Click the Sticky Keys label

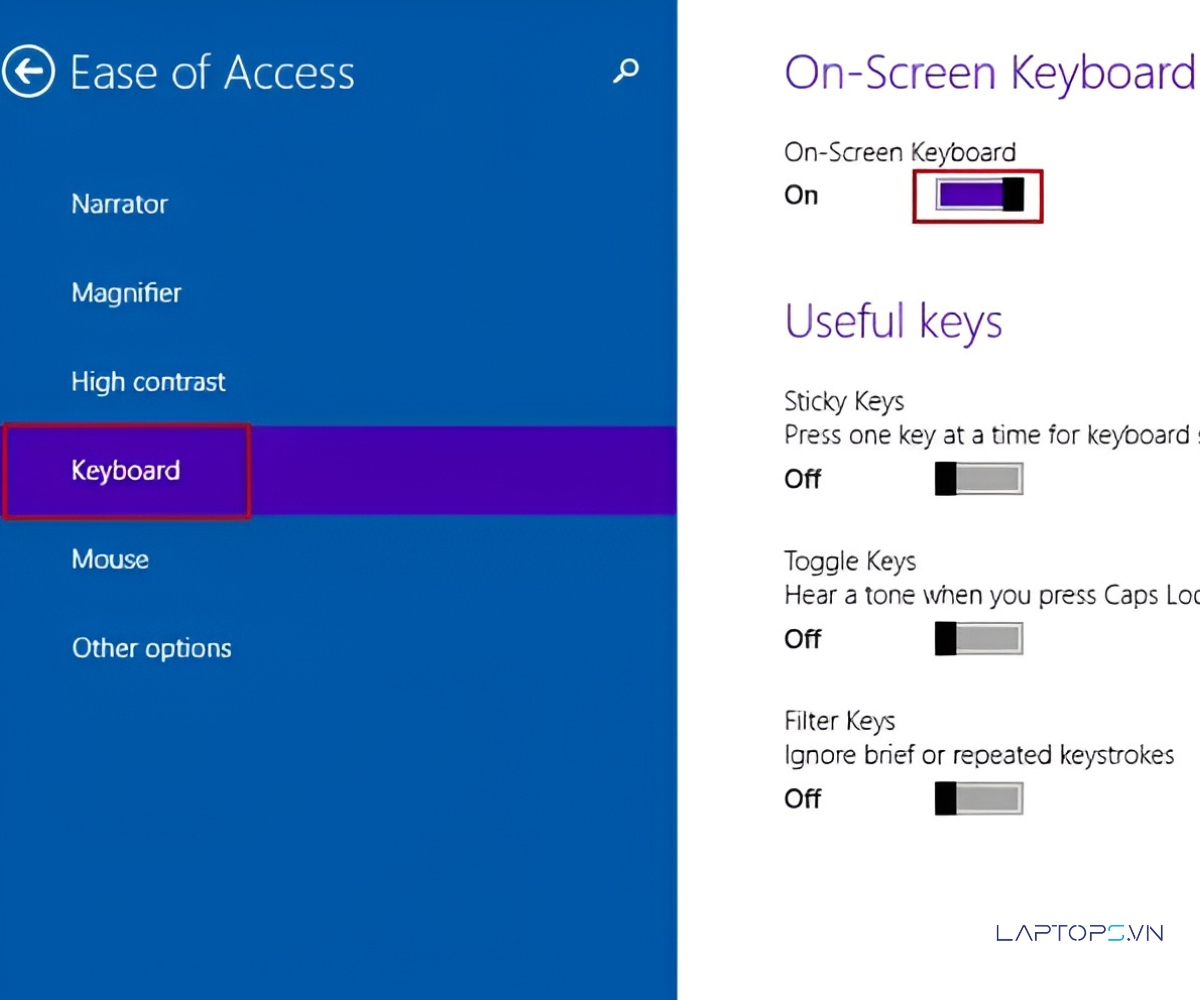844,402
